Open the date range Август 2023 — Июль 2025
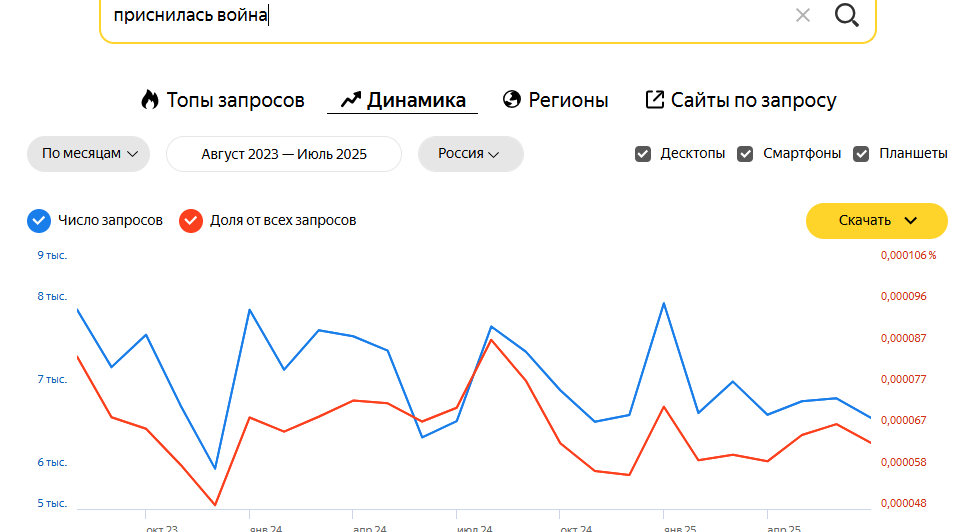Viewport: 966px width, 532px height. [x=283, y=154]
